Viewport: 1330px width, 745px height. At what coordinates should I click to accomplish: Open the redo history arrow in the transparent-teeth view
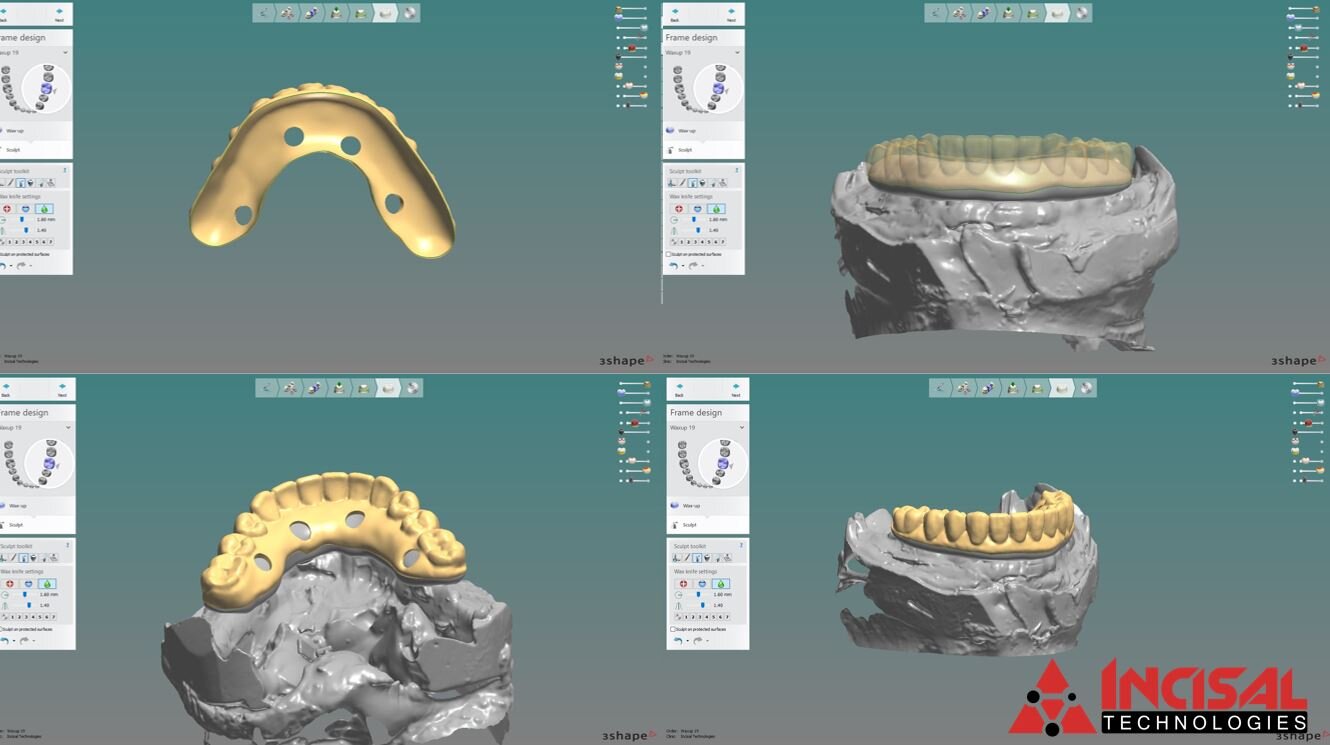point(703,266)
